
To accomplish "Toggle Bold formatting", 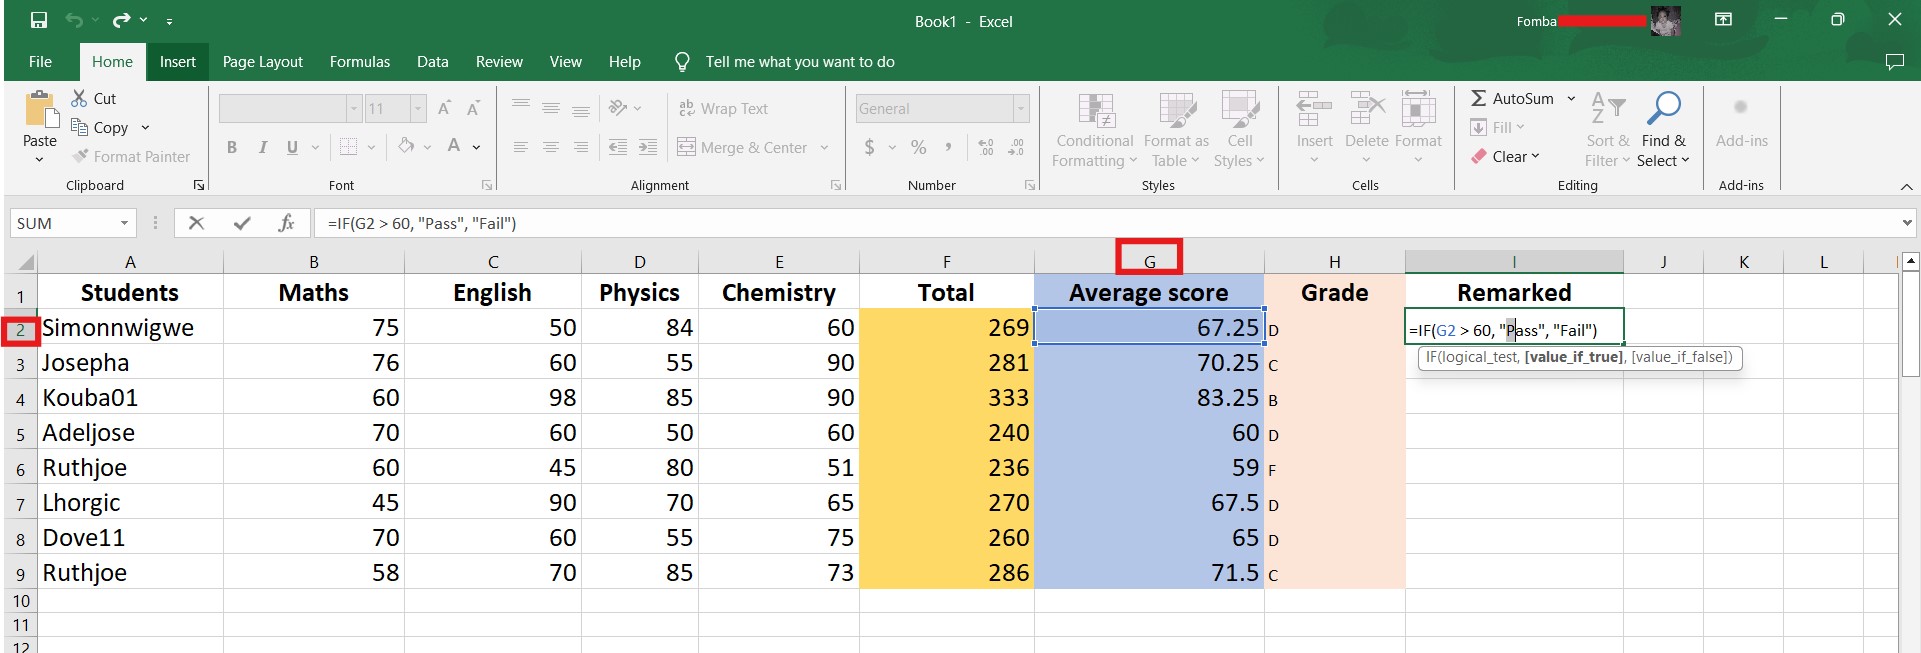I will pos(232,147).
